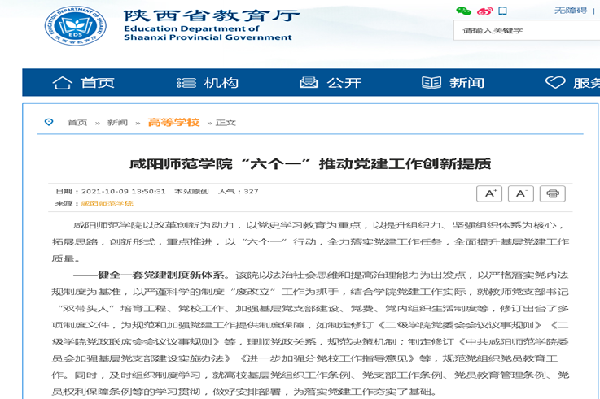Click 高等学校 in the breadcrumb

pos(174,122)
